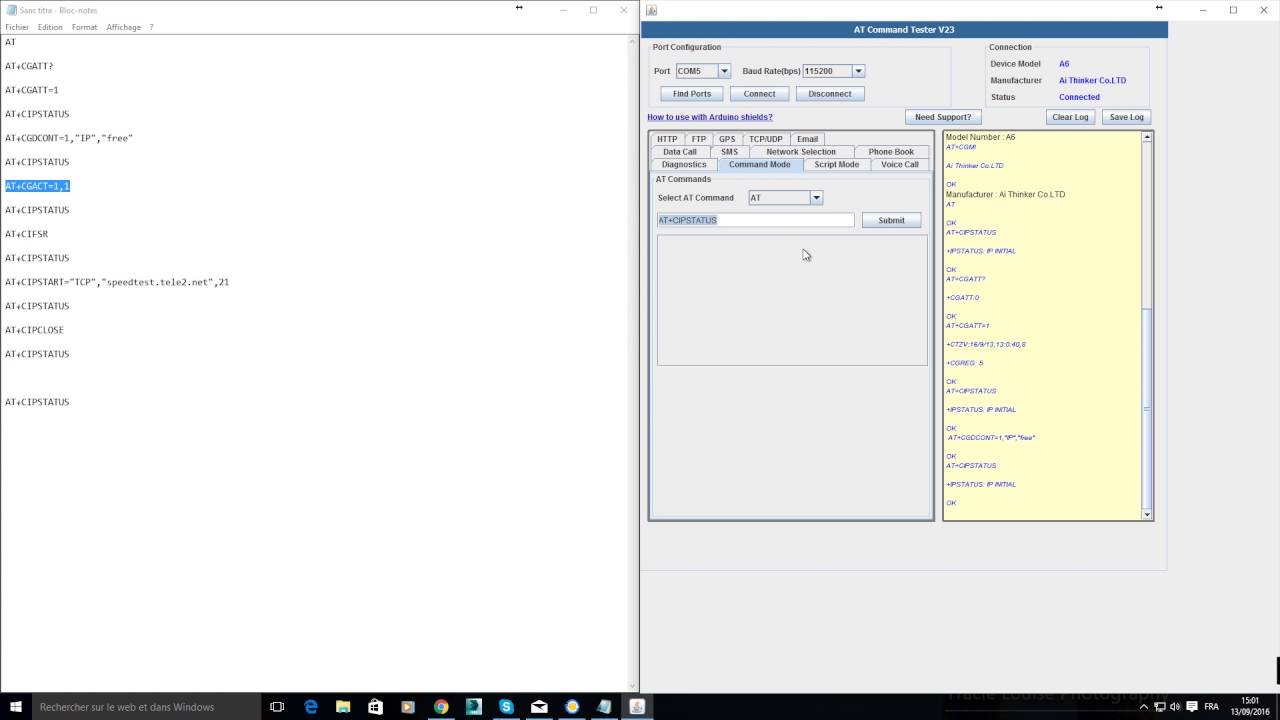Open the Windows Store taskbar icon
Screen dimensions: 1280x720
tap(376, 707)
